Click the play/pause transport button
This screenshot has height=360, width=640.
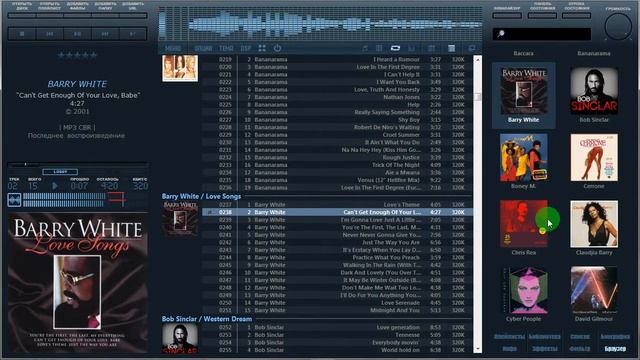coord(77,34)
